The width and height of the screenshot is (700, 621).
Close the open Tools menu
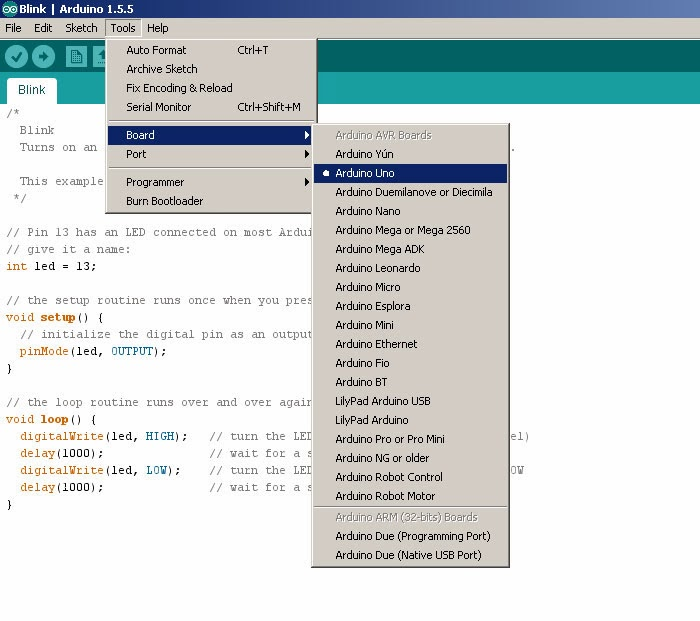click(x=123, y=28)
